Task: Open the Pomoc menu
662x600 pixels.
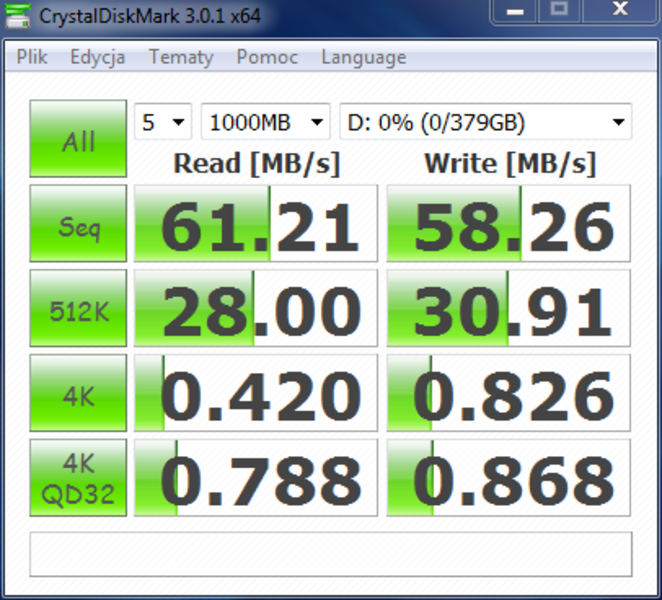Action: [267, 57]
